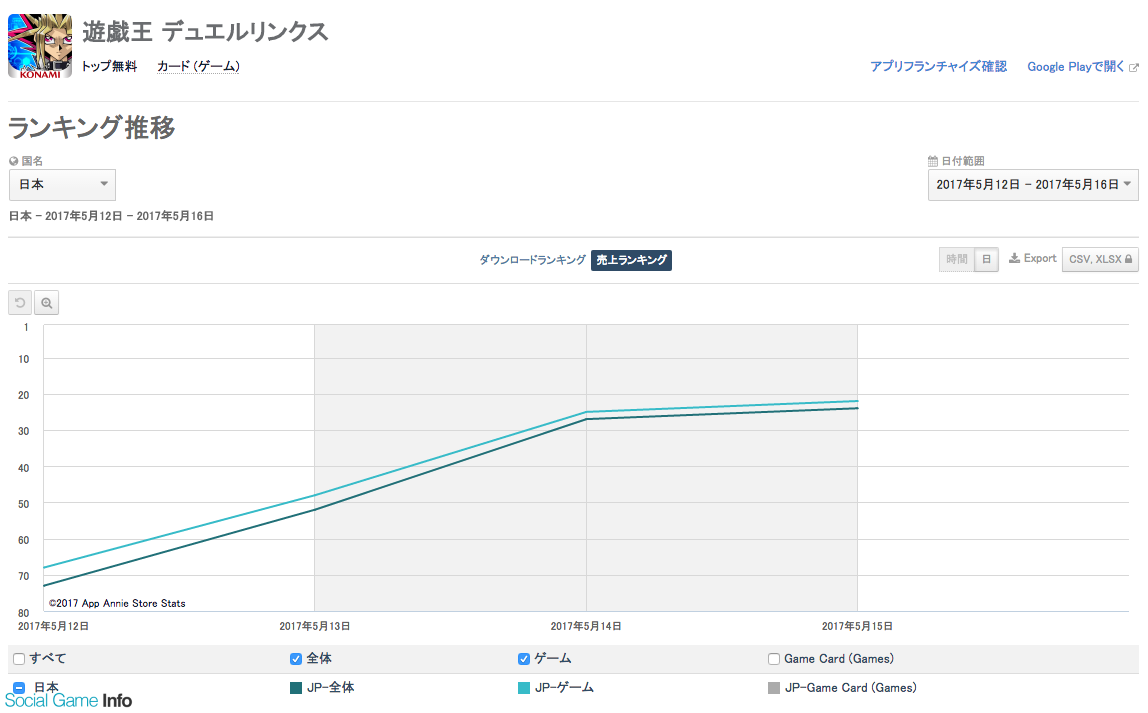Image resolution: width=1148 pixels, height=713 pixels.
Task: Click the 2017年5月12日 axis label
Action: tap(53, 627)
